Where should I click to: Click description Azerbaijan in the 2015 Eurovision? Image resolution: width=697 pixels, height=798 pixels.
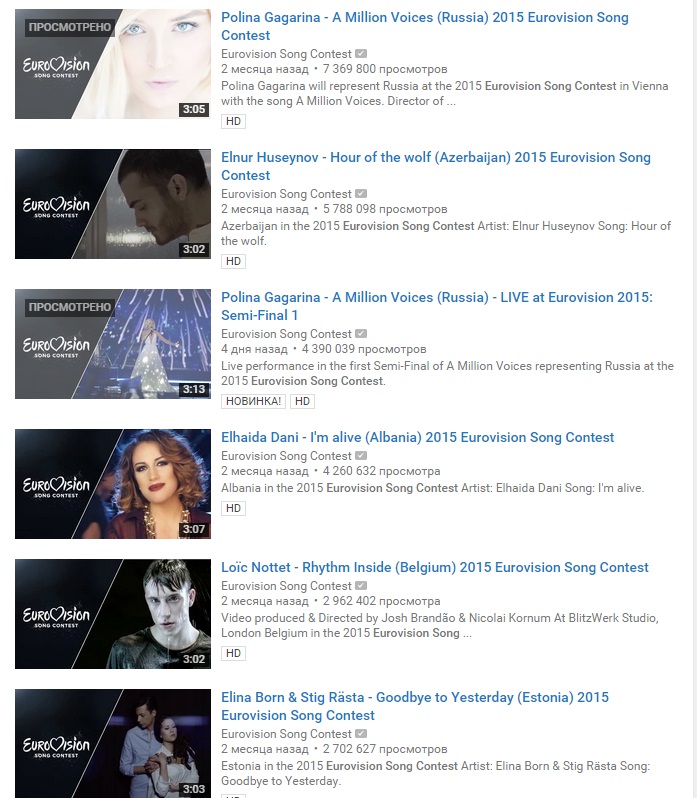(x=446, y=233)
